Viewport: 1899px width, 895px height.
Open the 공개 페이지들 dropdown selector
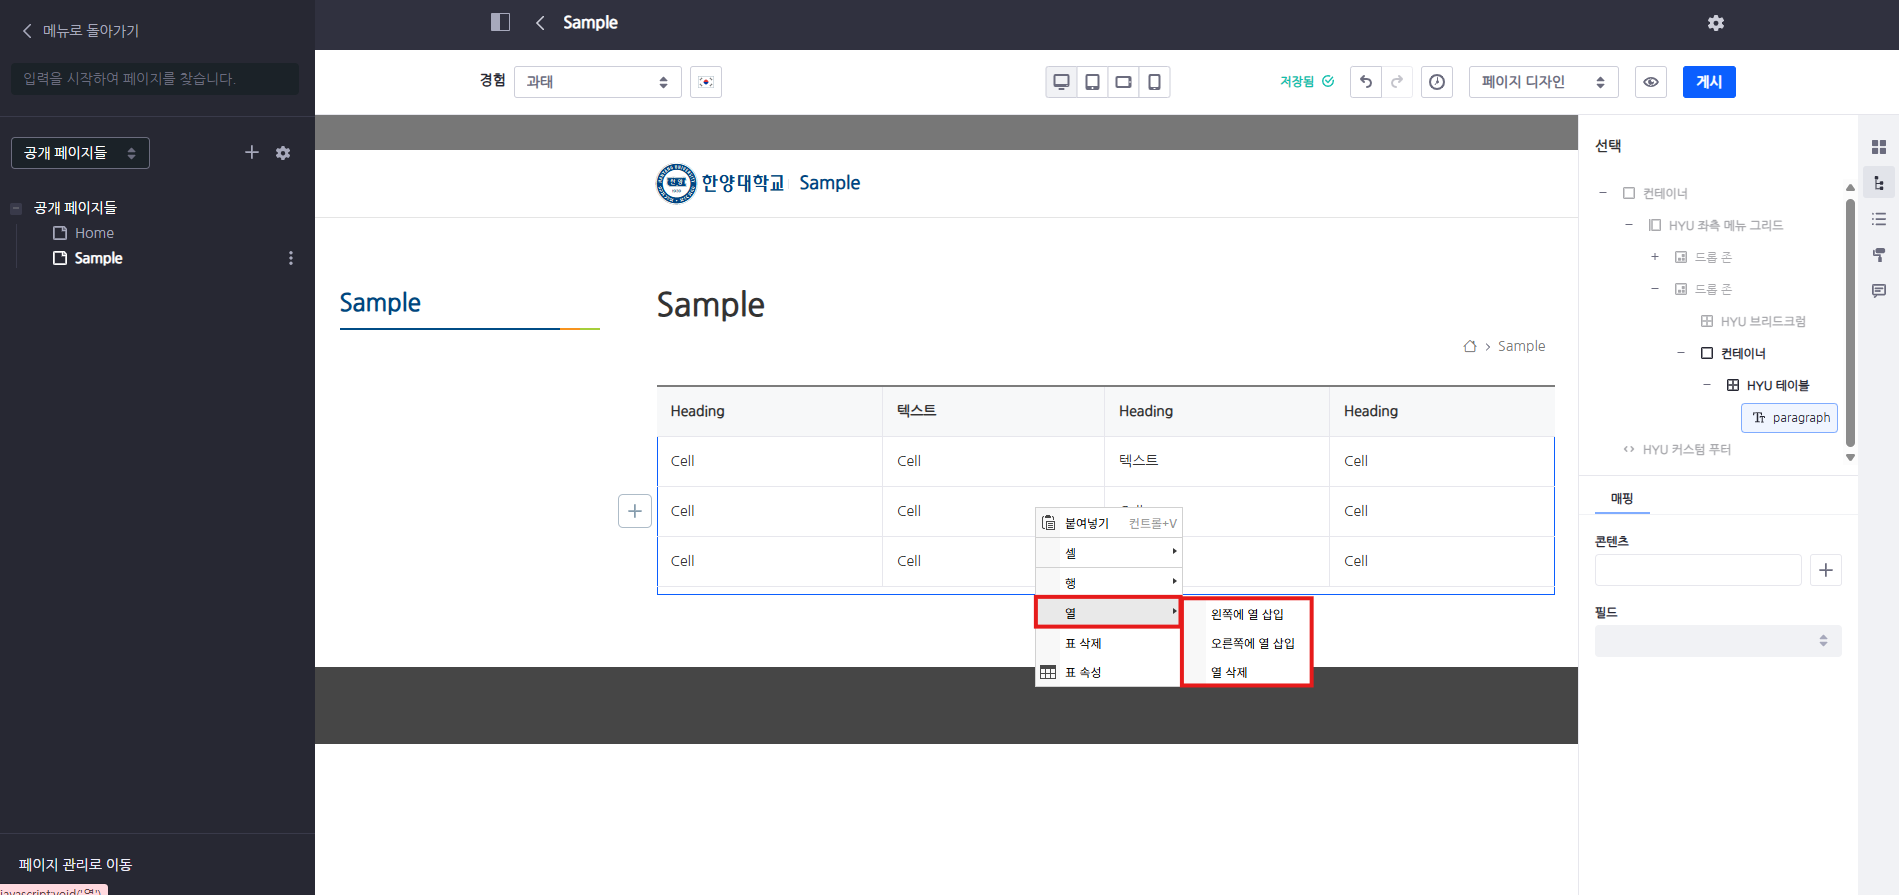(x=80, y=153)
